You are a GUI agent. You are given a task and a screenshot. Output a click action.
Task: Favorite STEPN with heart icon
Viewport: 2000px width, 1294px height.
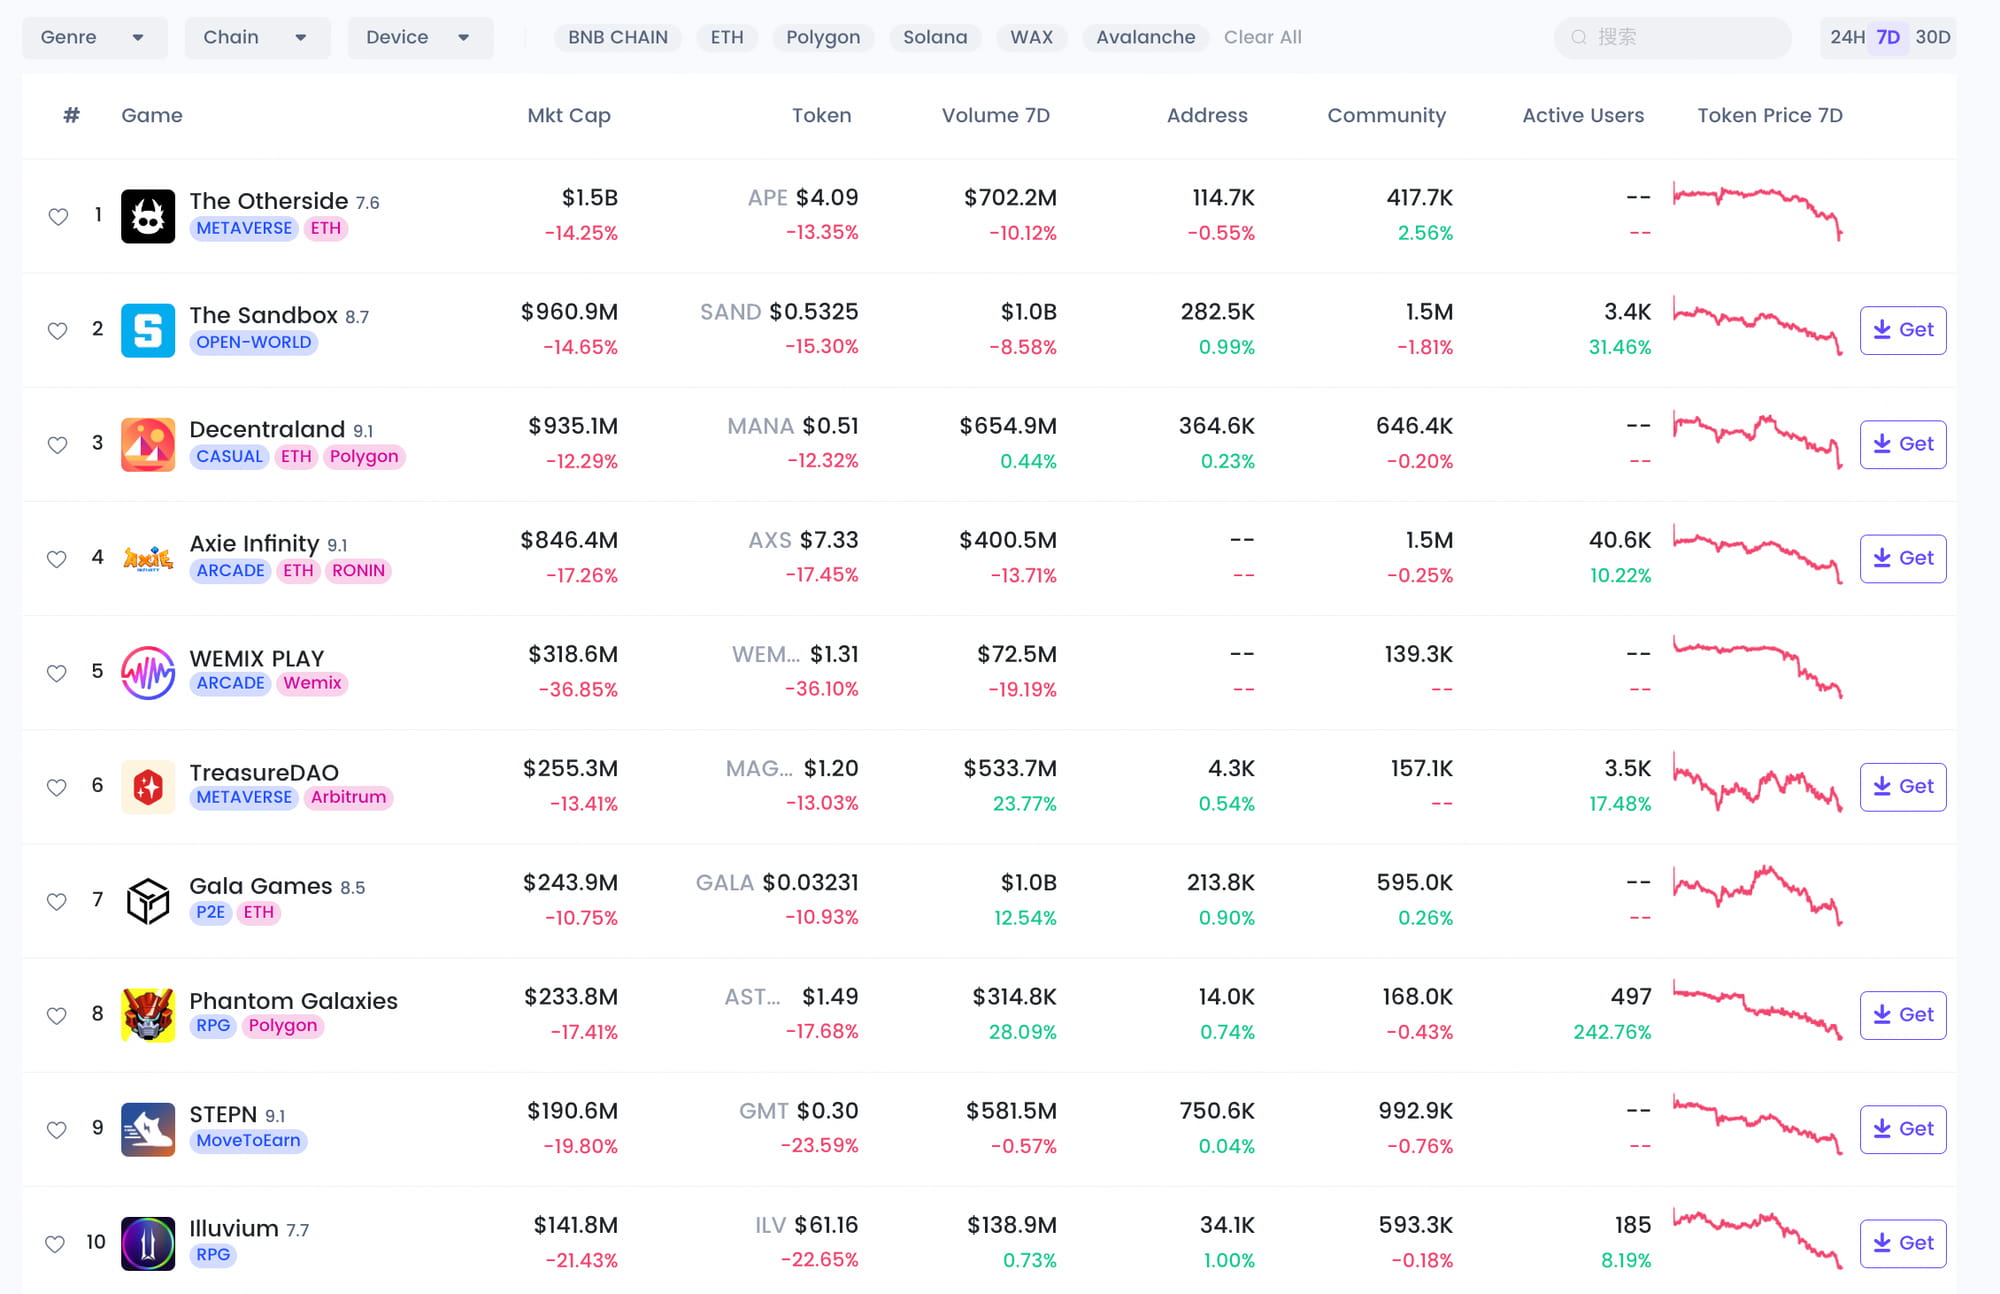tap(58, 1129)
